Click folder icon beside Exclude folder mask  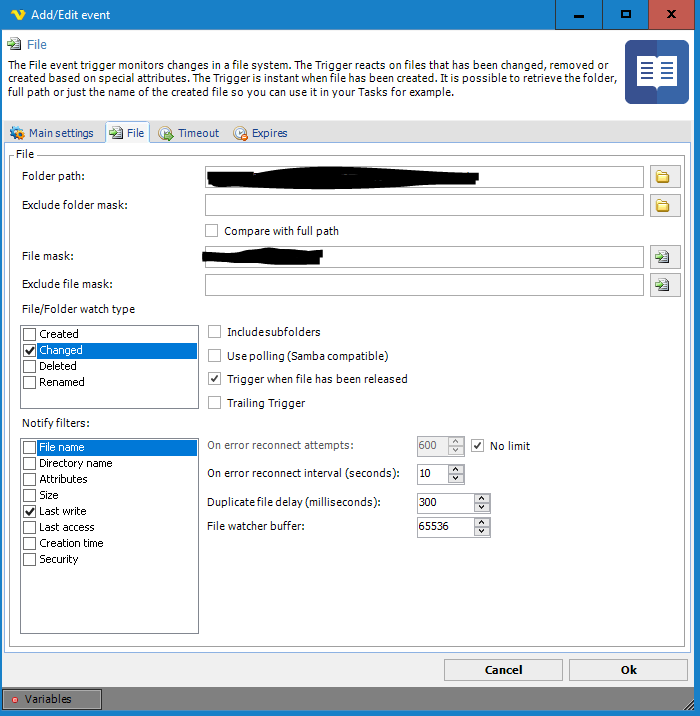click(661, 206)
